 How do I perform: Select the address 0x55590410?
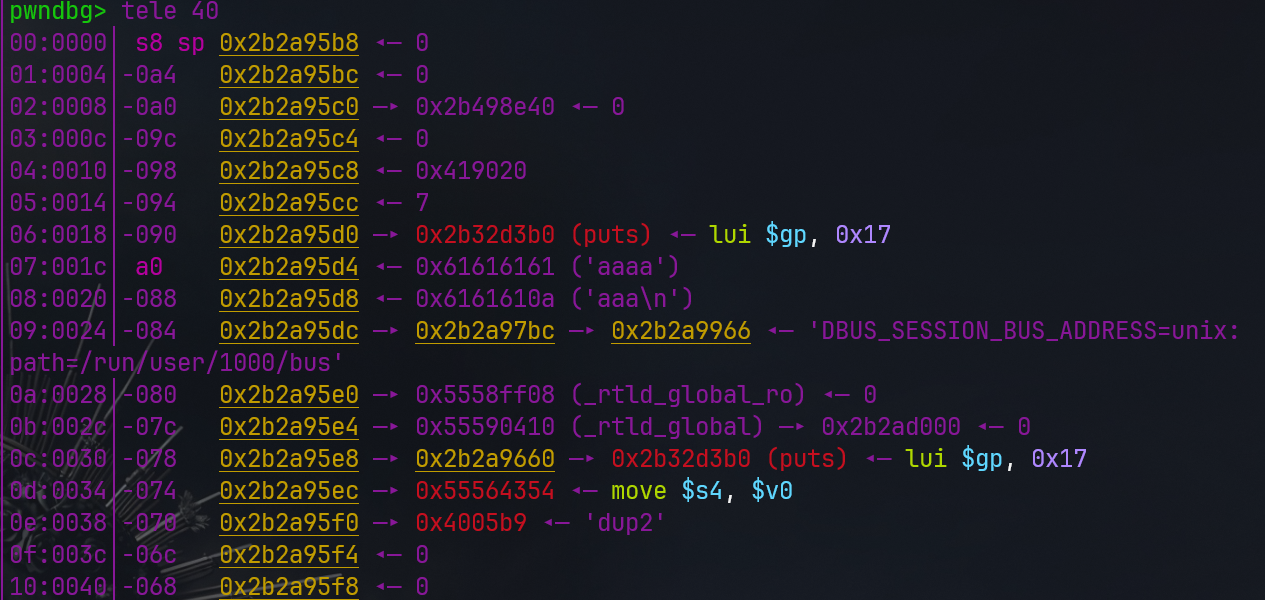485,427
